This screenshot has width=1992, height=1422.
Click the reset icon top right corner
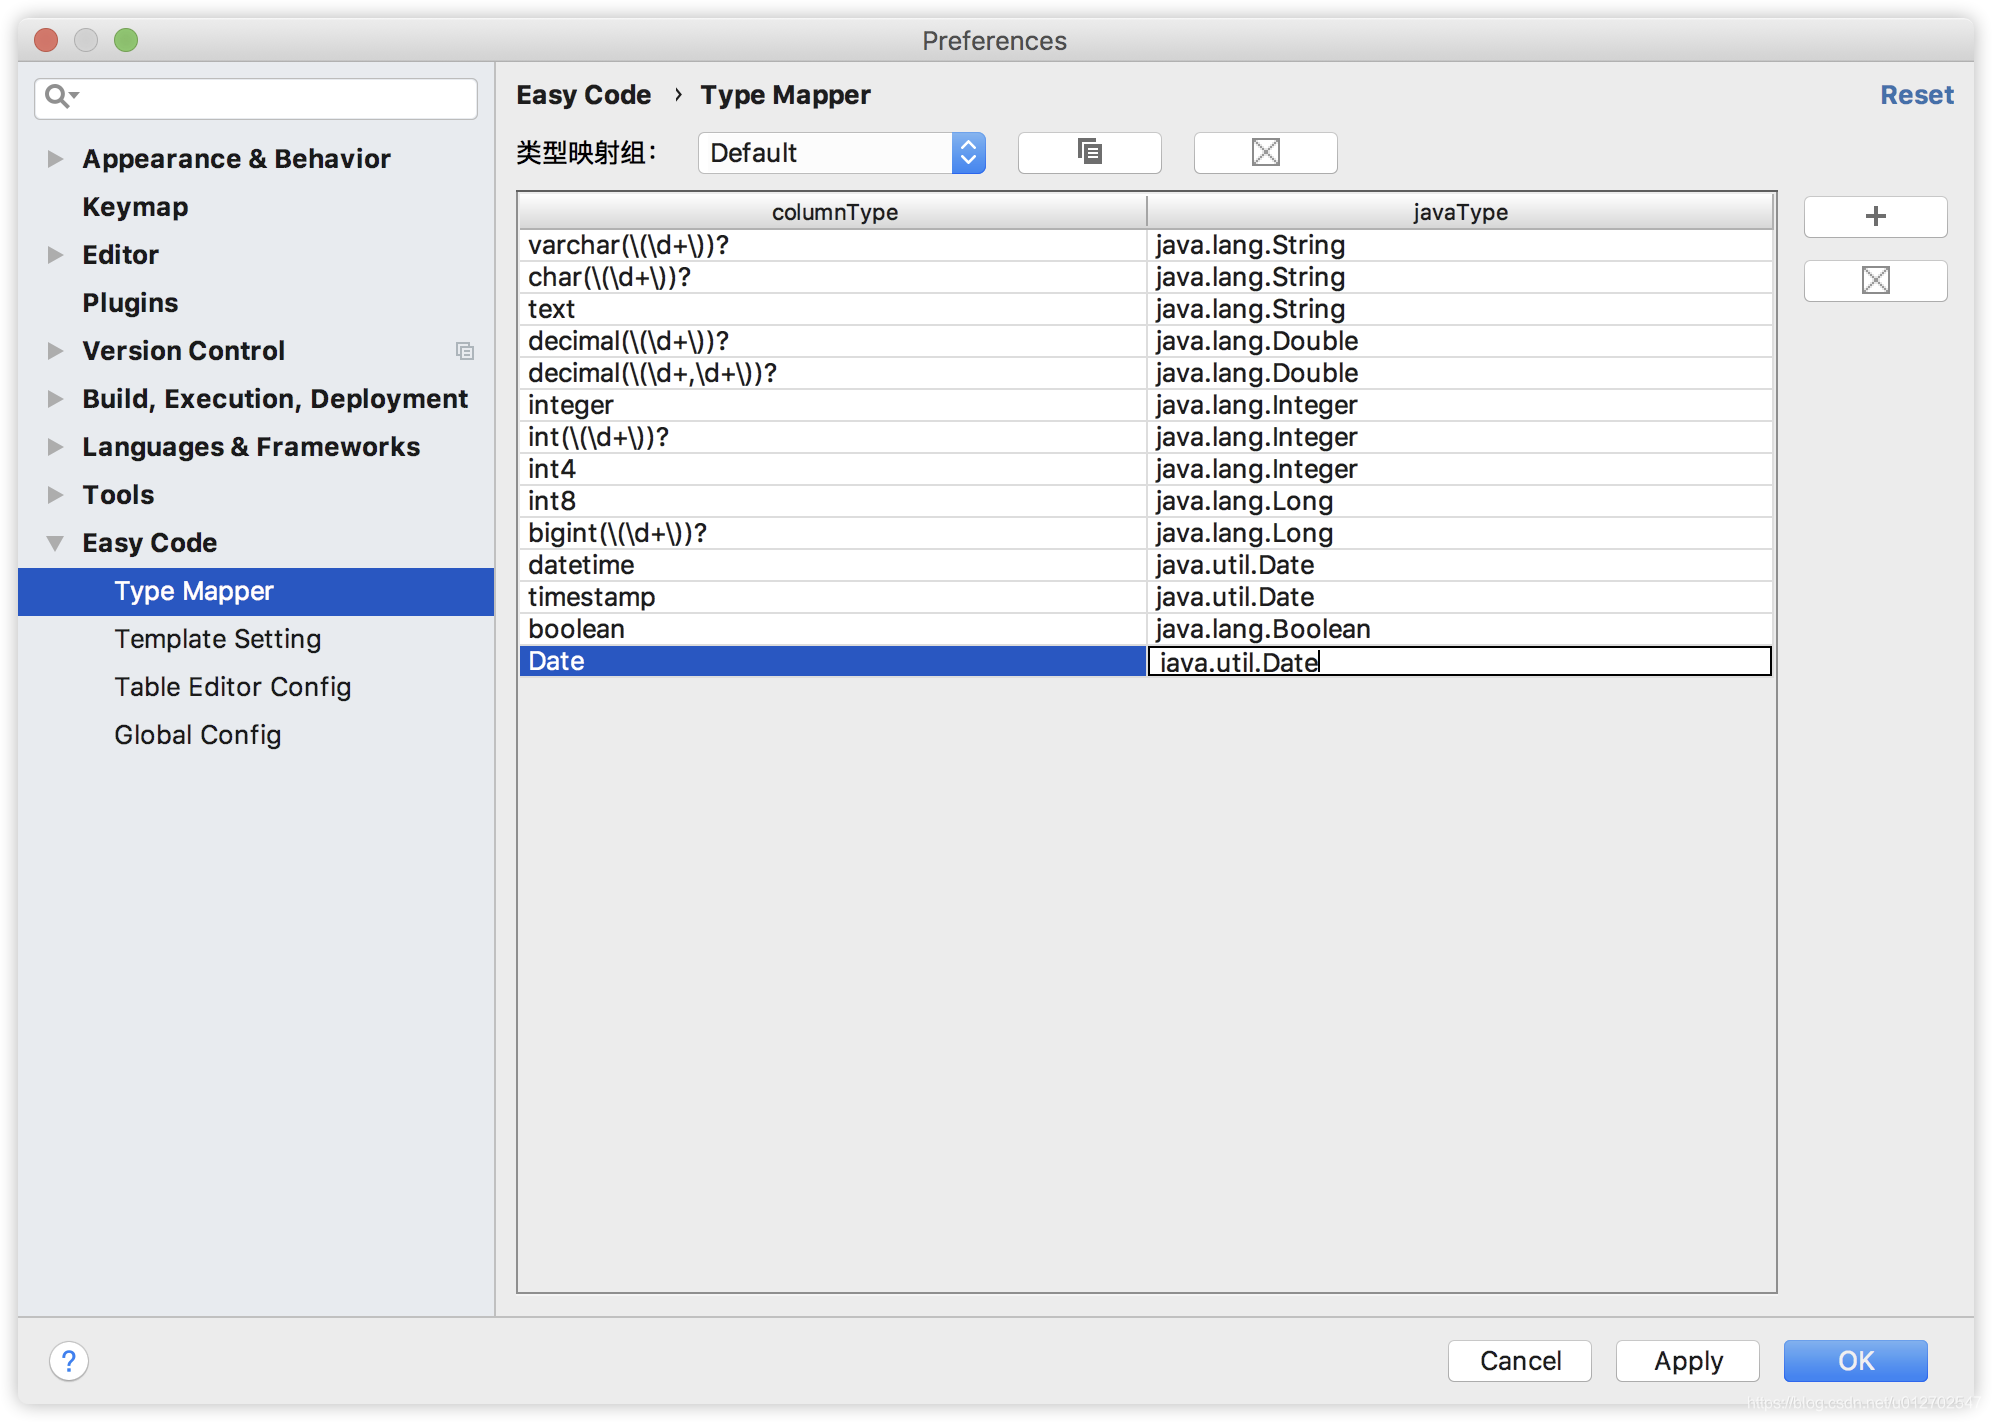click(x=1917, y=95)
